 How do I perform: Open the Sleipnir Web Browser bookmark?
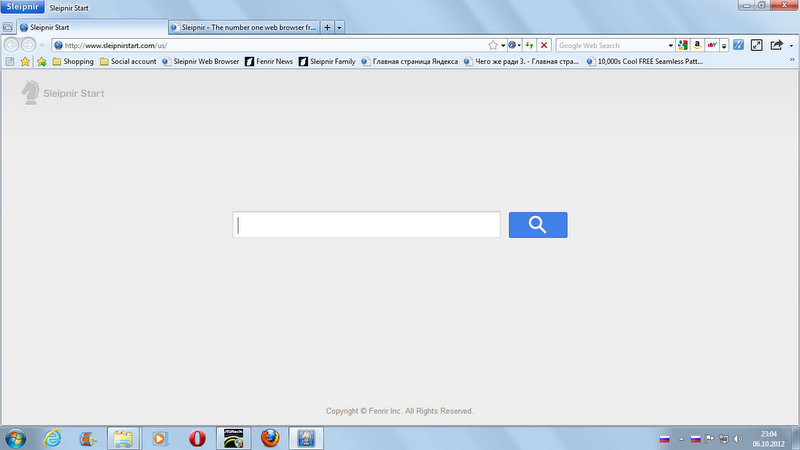(x=200, y=62)
